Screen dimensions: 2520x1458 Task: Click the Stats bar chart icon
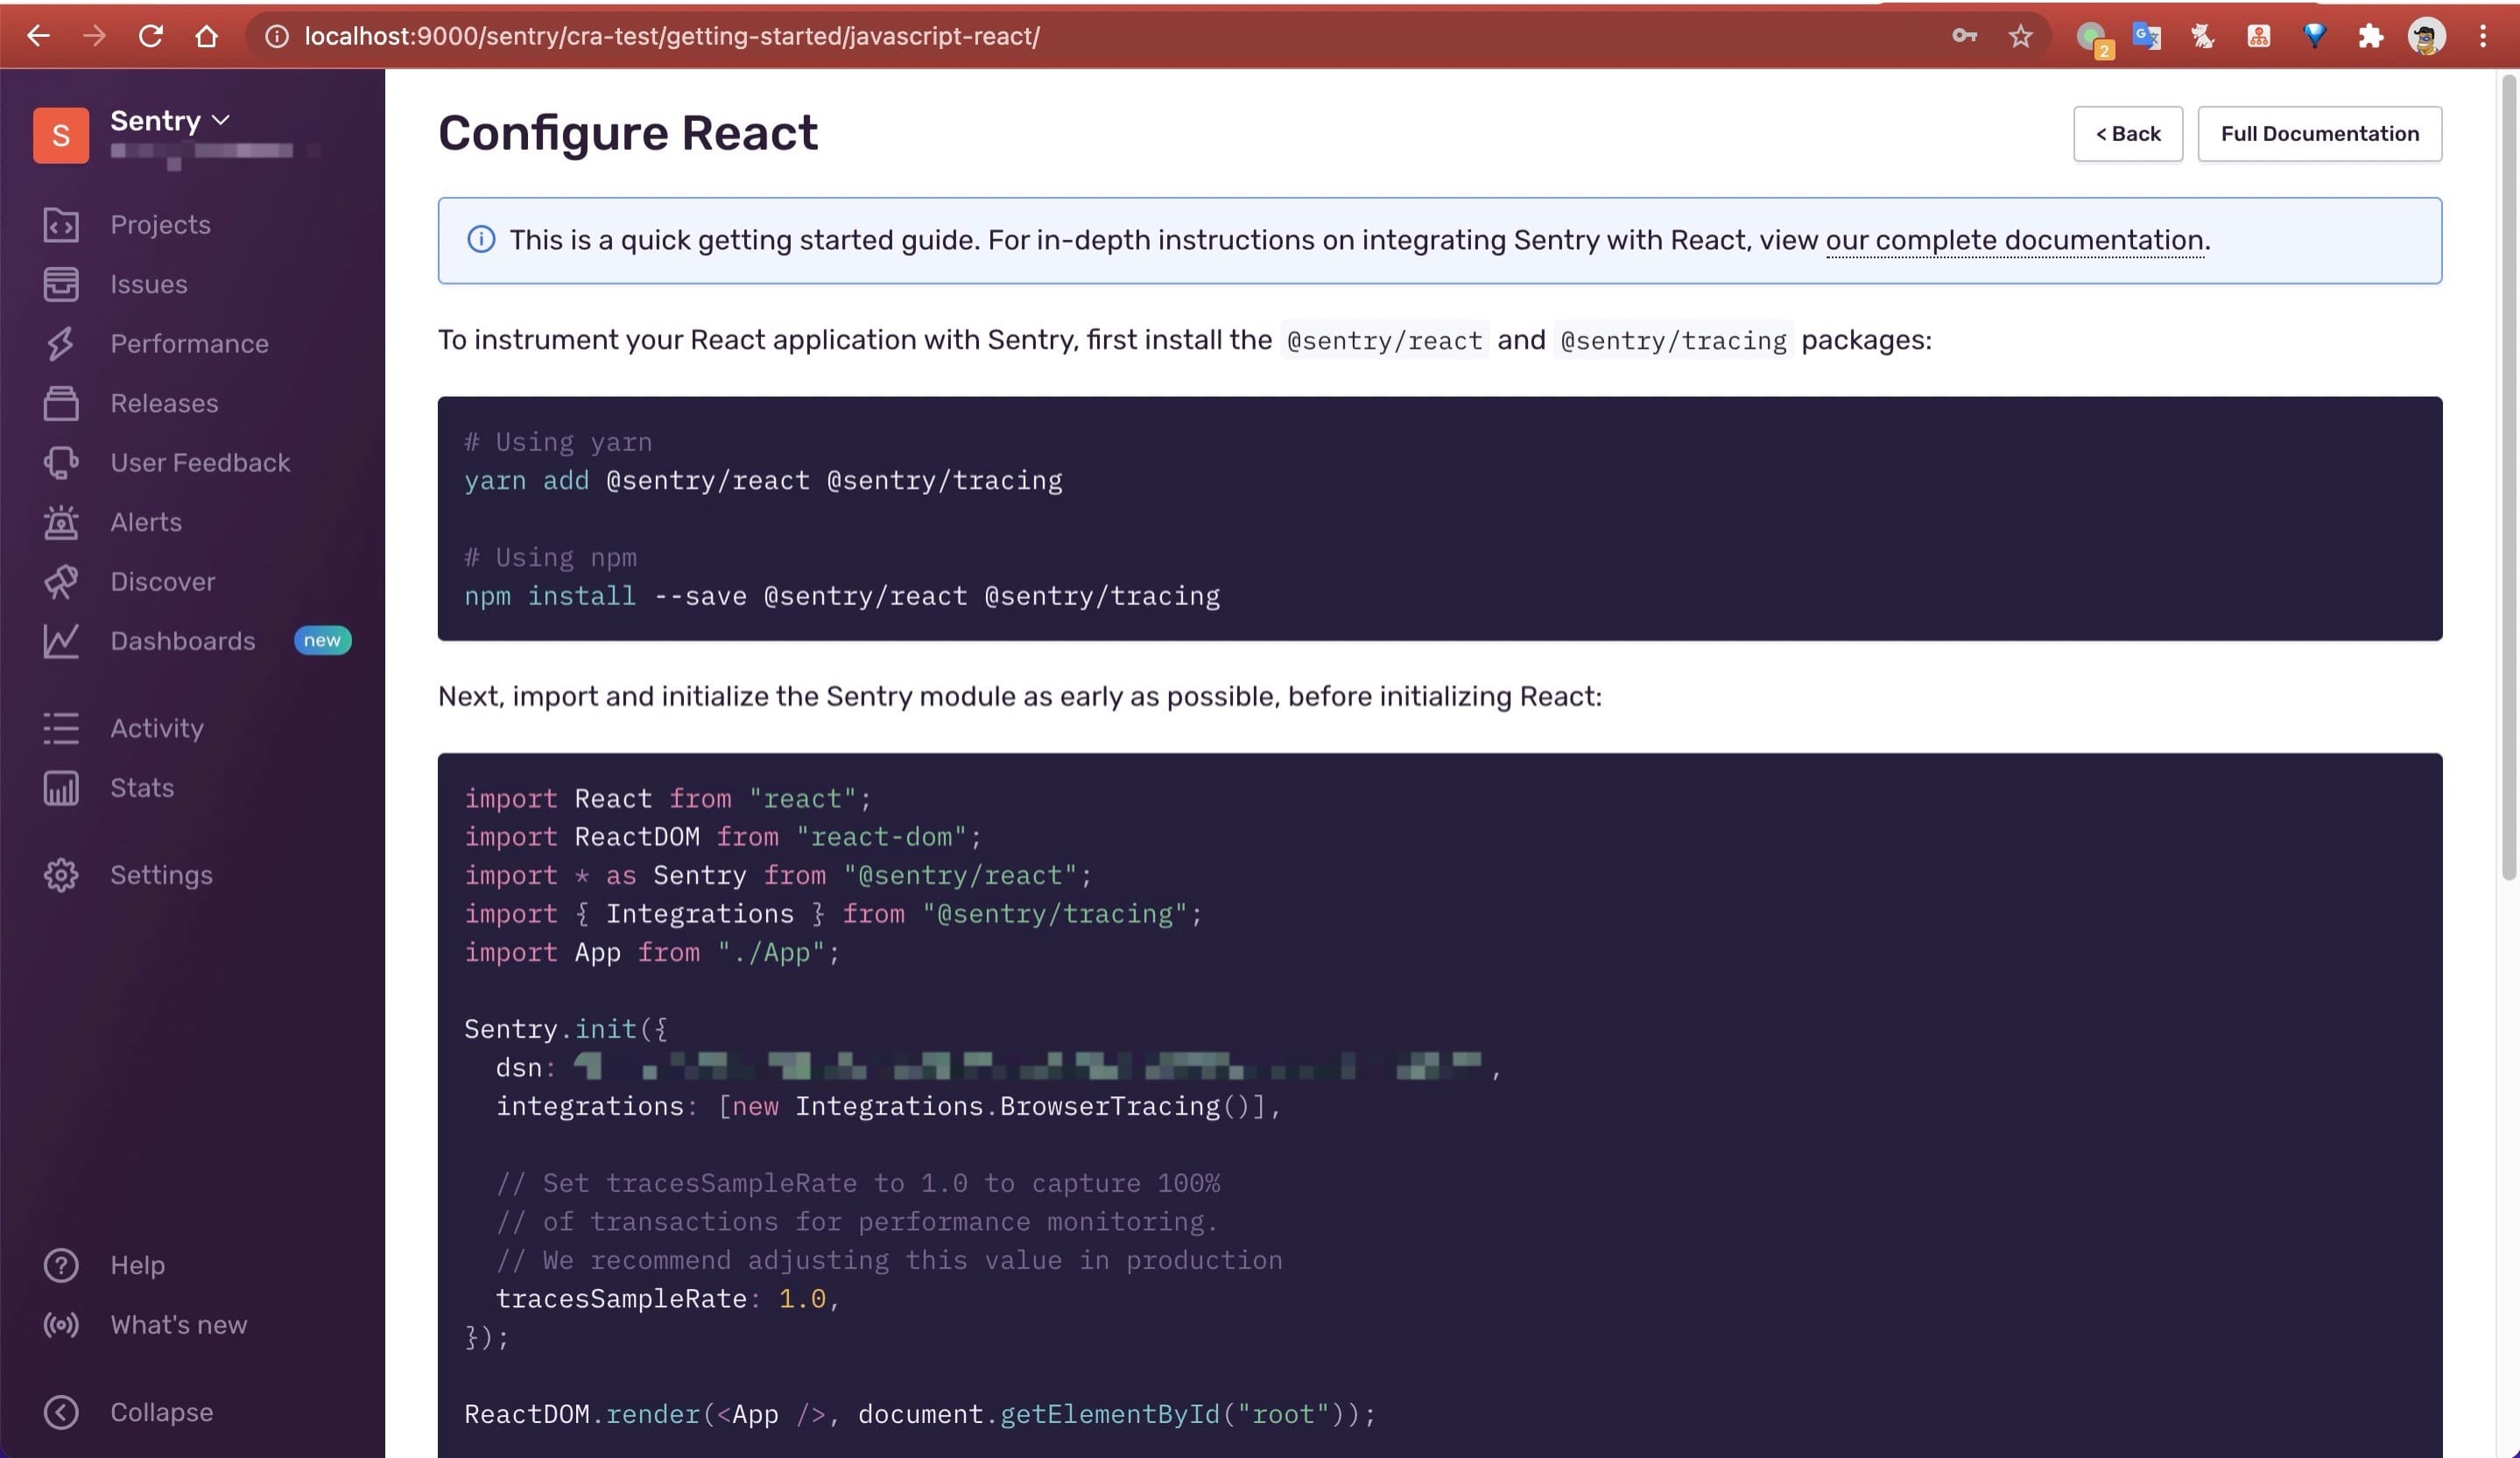click(60, 788)
